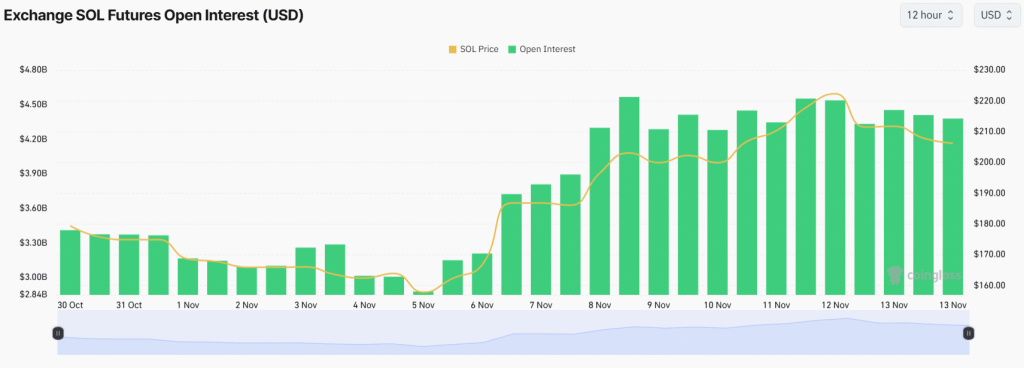Click the '2 Nov' date axis label
This screenshot has height=368, width=1024.
(247, 305)
